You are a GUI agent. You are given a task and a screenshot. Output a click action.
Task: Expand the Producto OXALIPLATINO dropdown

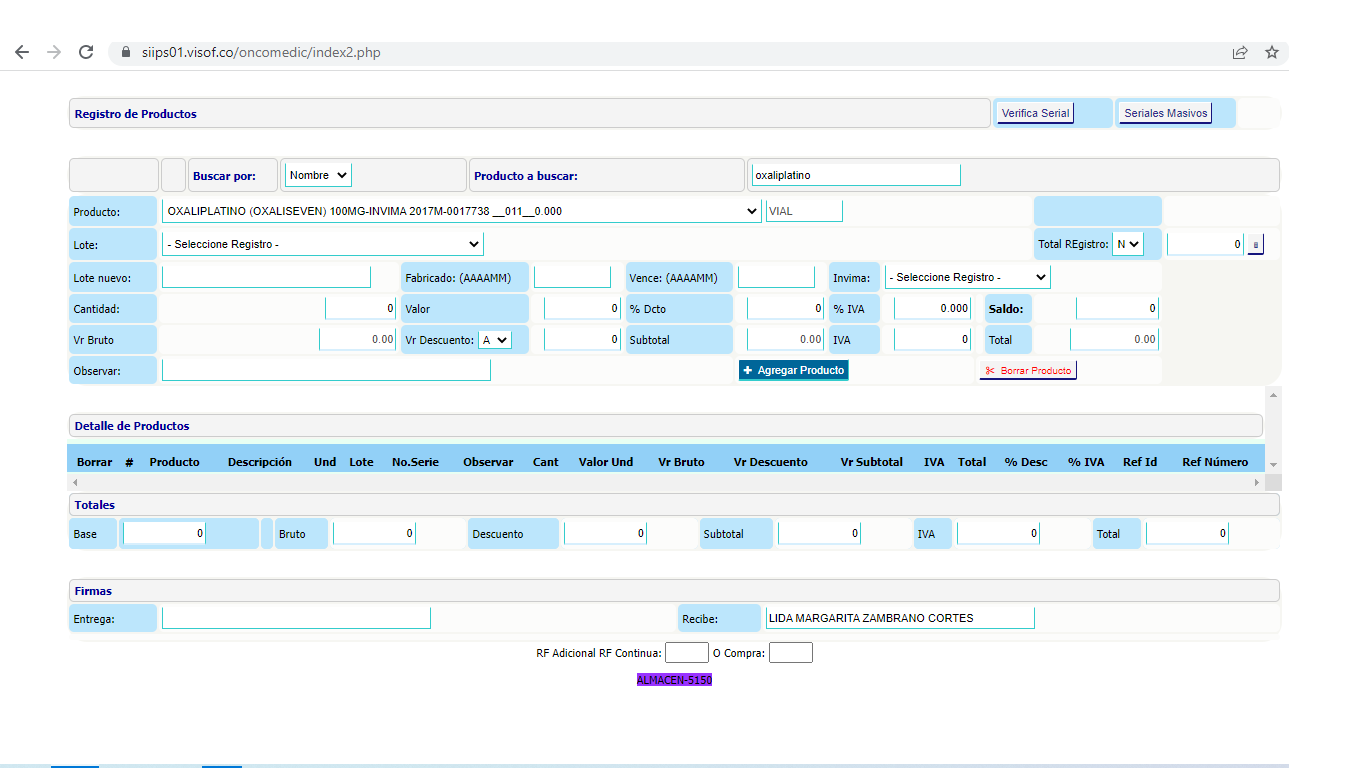tap(461, 211)
